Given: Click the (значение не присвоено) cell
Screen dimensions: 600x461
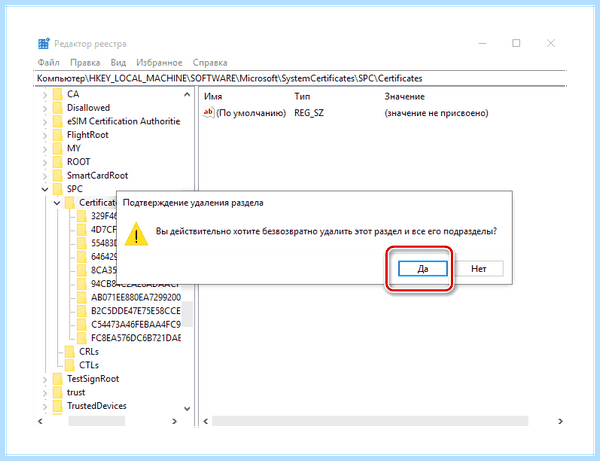Looking at the screenshot, I should click(436, 113).
